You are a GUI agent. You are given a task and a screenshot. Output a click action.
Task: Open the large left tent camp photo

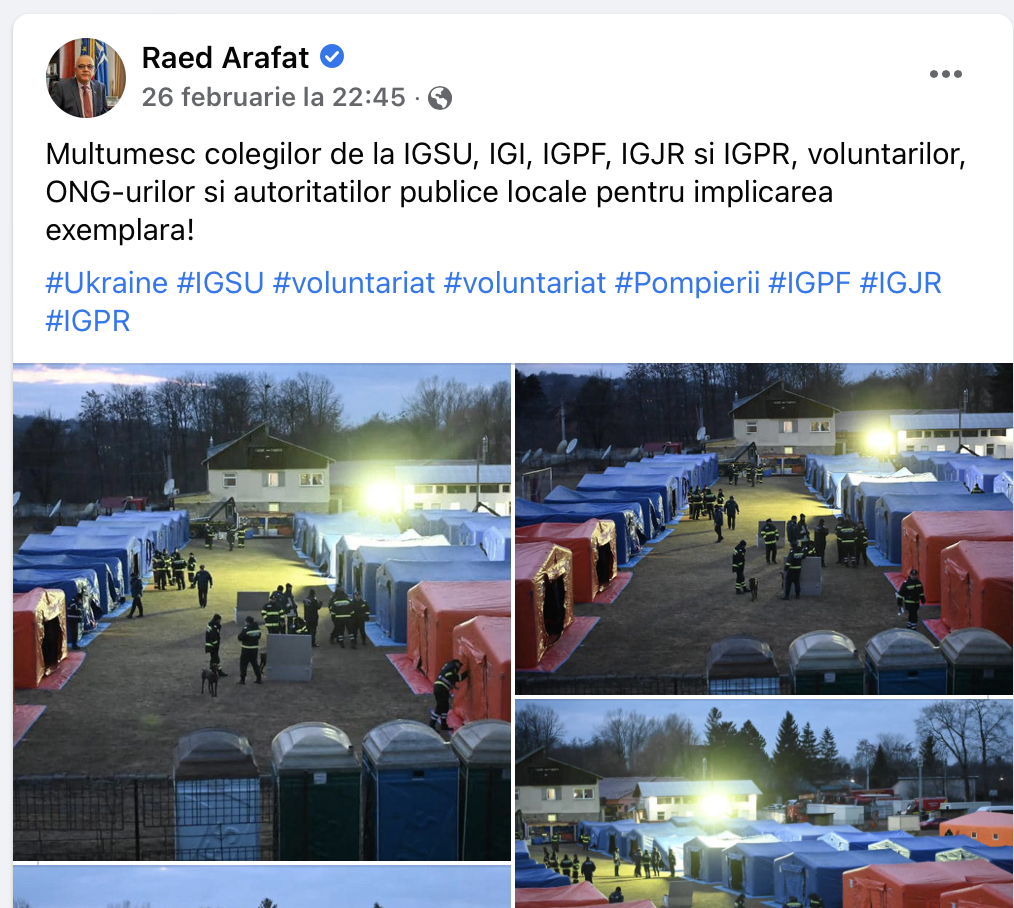pyautogui.click(x=262, y=612)
